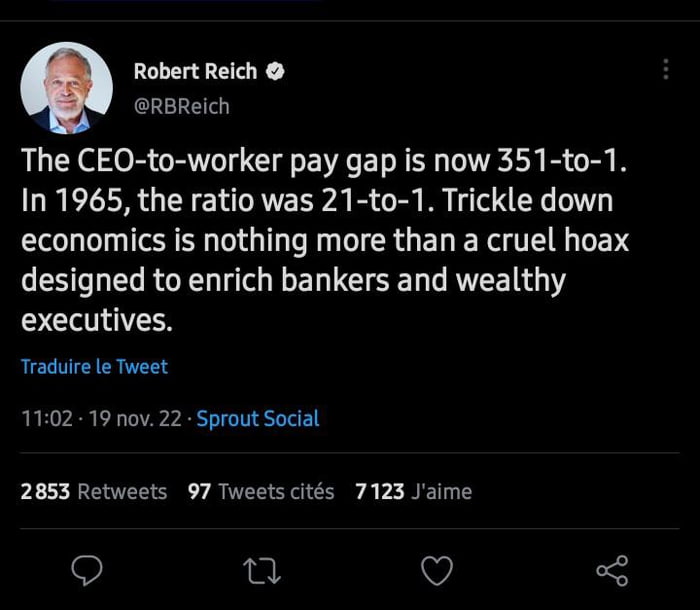Image resolution: width=700 pixels, height=610 pixels.
Task: Open the three-dot more options menu
Action: (x=666, y=70)
